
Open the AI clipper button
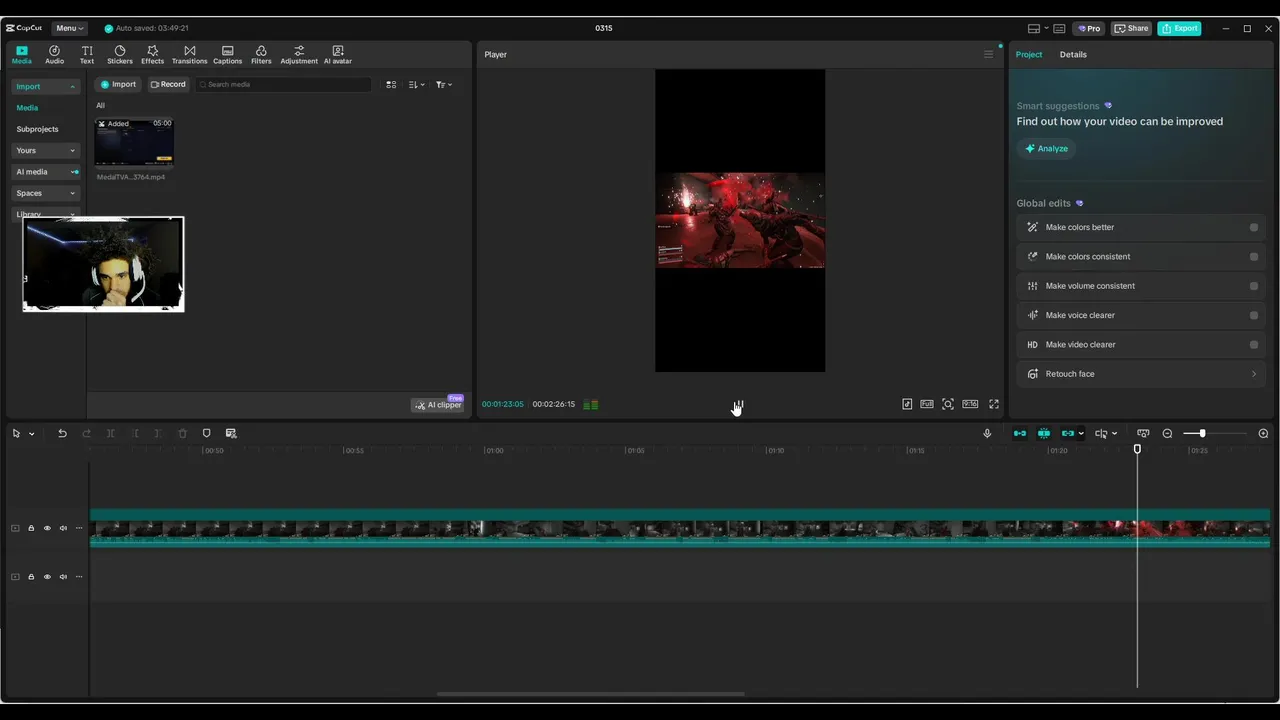coord(438,404)
